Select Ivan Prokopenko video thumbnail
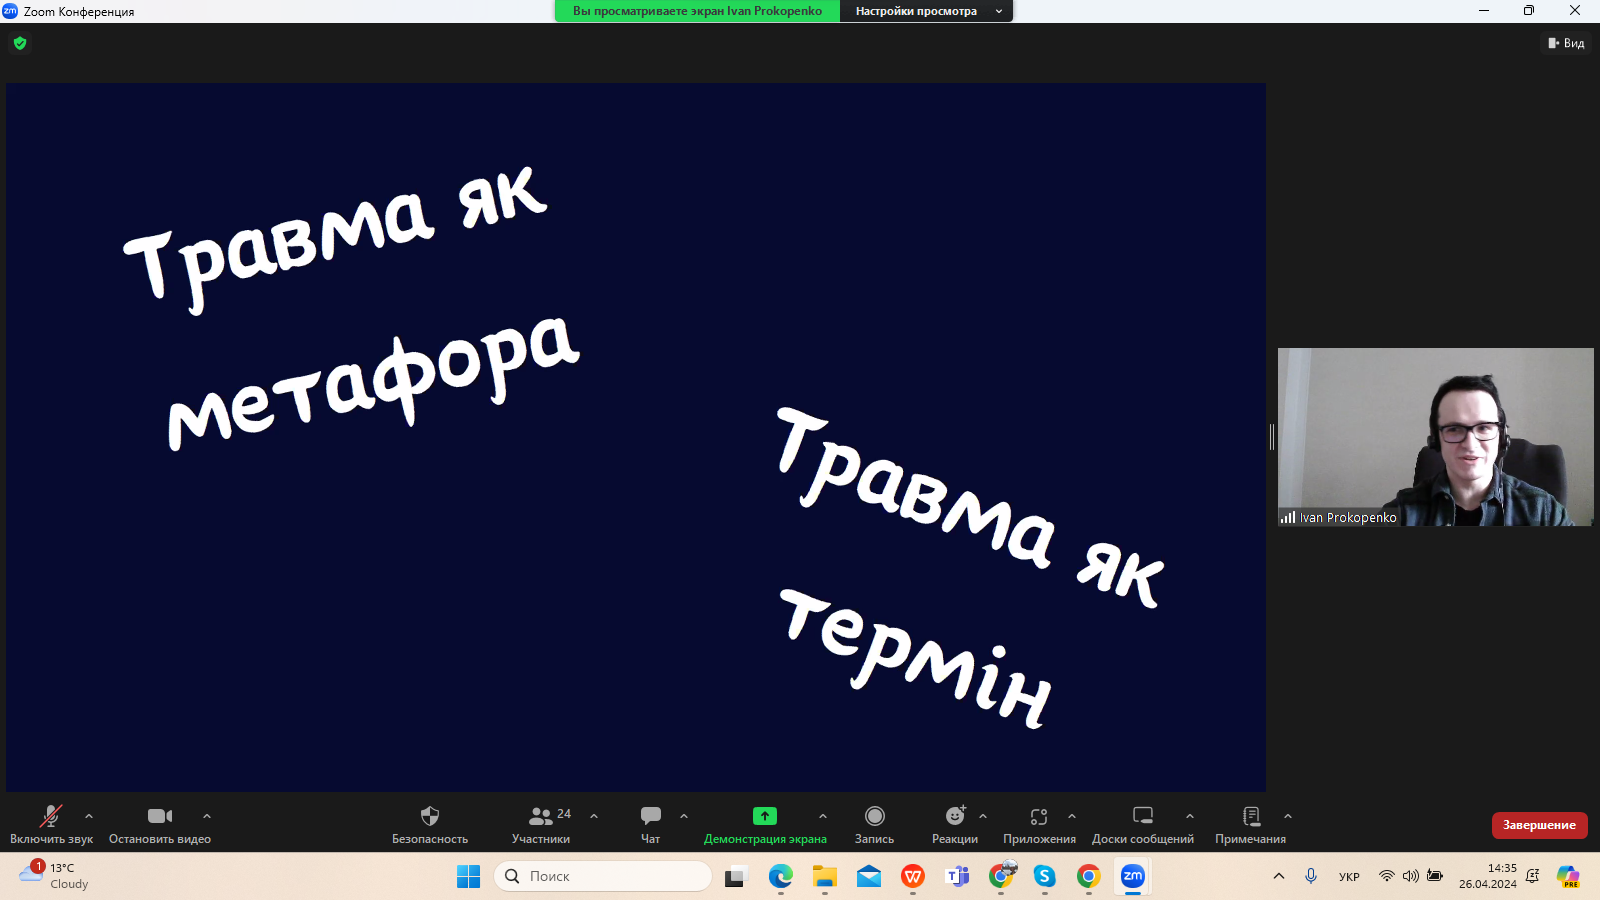Viewport: 1600px width, 900px height. (x=1435, y=437)
